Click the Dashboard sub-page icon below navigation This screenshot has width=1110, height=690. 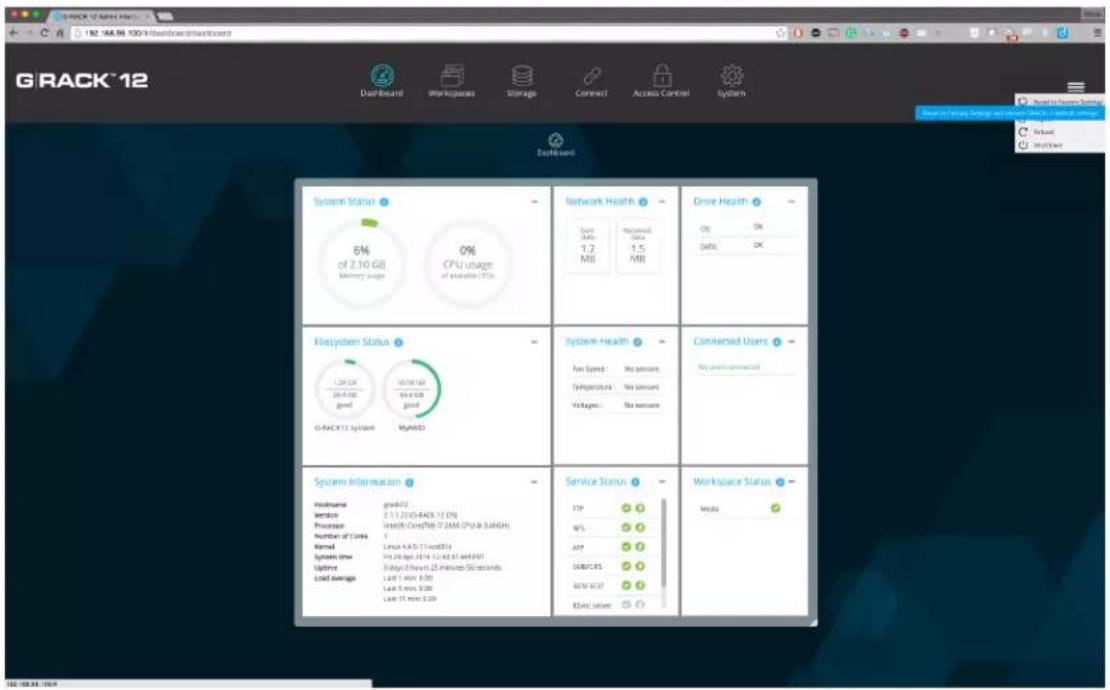(556, 140)
